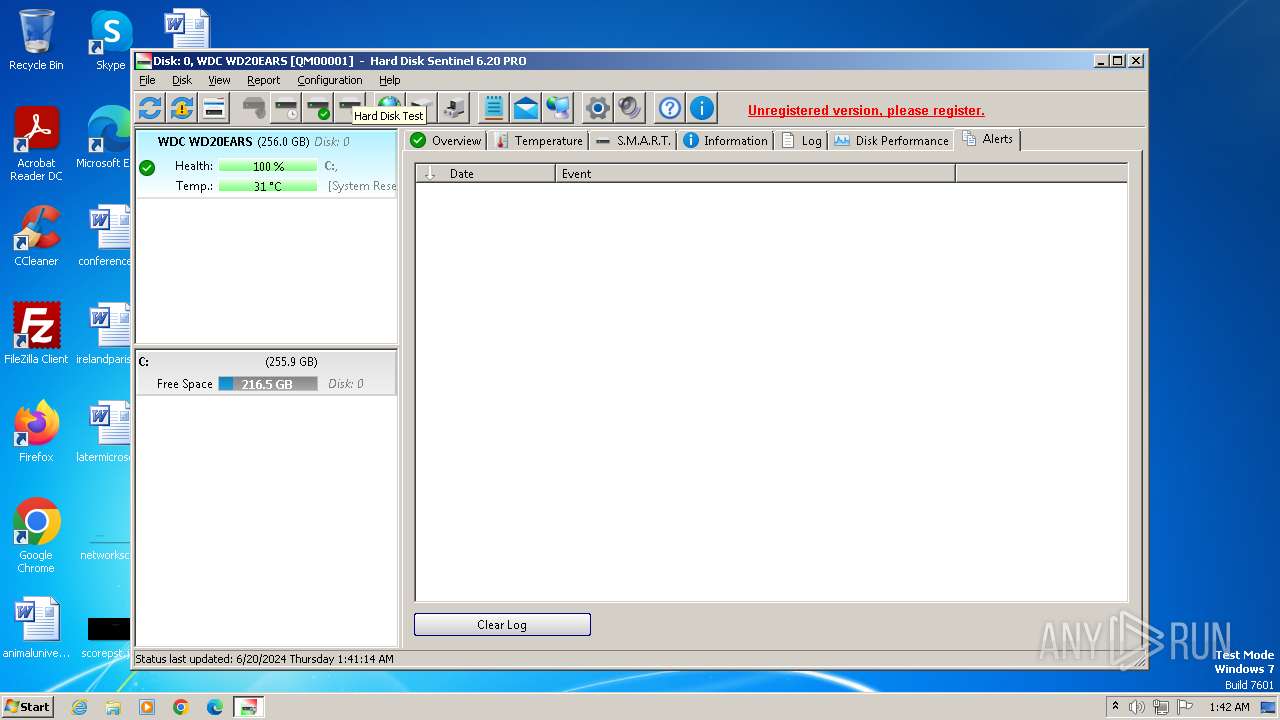The height and width of the screenshot is (720, 1280).
Task: Click the disk-with-green-check toolbar icon
Action: (x=318, y=107)
